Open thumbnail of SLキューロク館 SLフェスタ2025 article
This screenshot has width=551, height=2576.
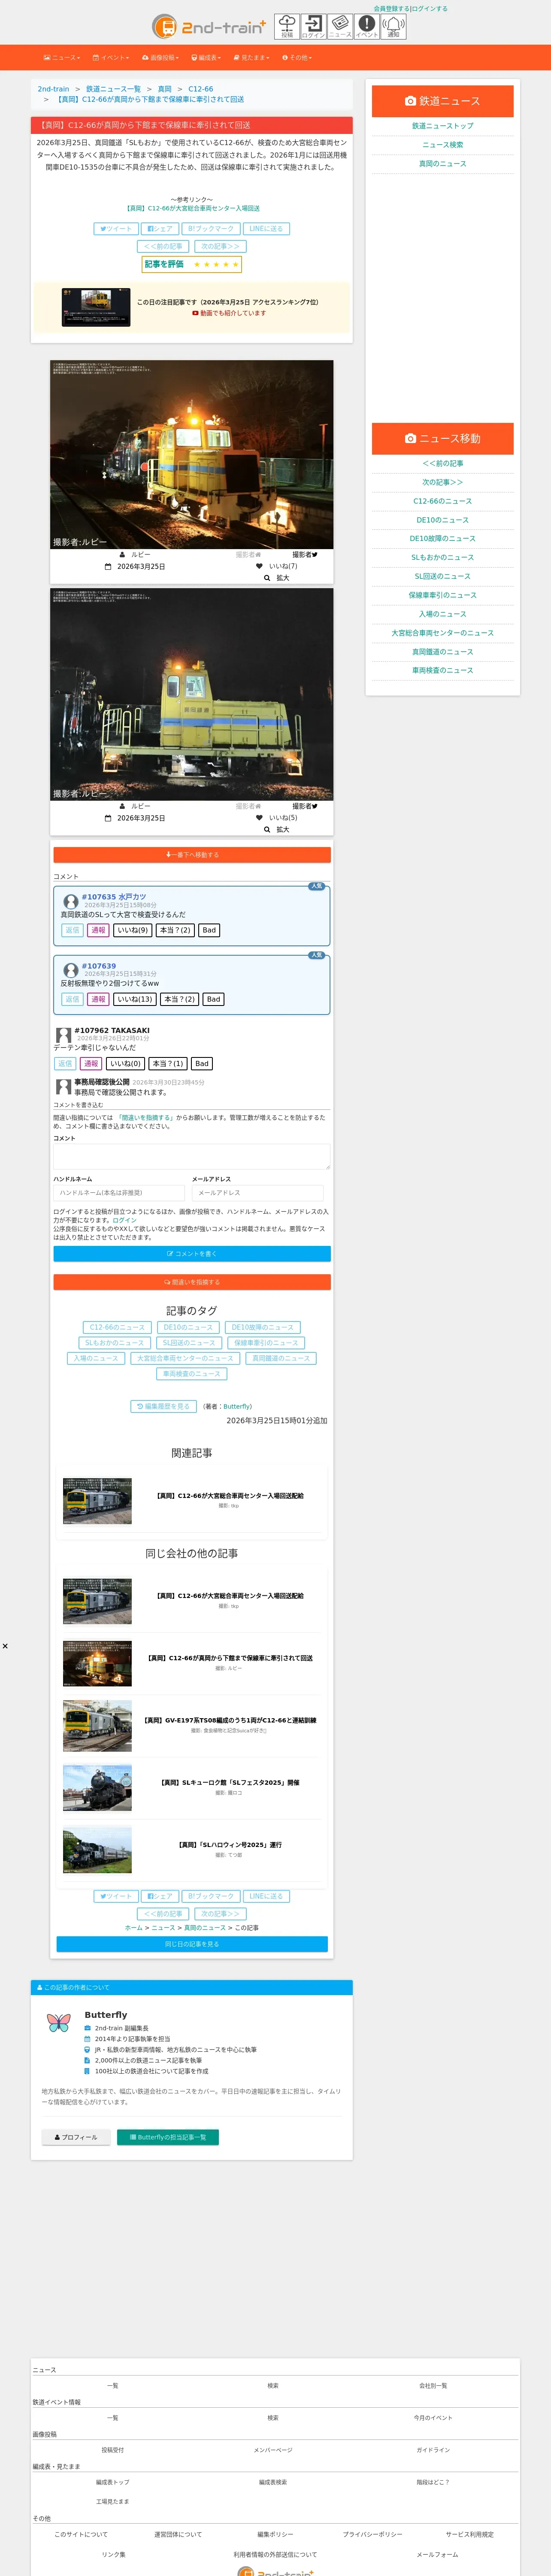point(97,1789)
